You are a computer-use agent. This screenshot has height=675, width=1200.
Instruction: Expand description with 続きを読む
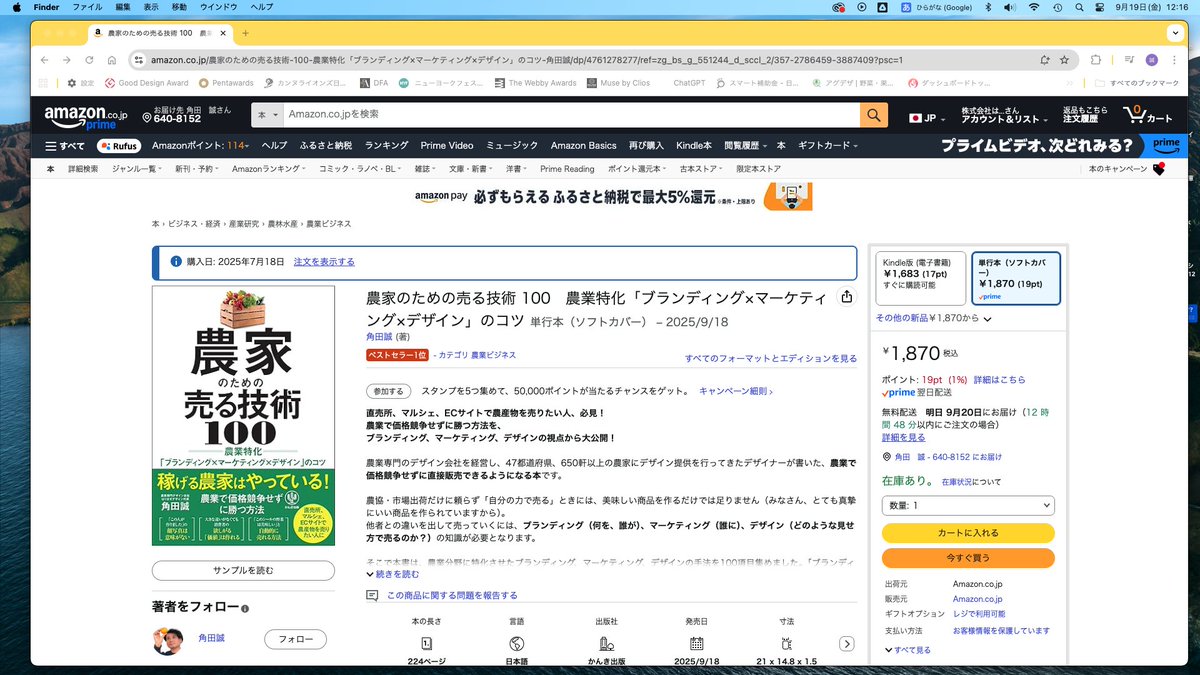coord(391,574)
